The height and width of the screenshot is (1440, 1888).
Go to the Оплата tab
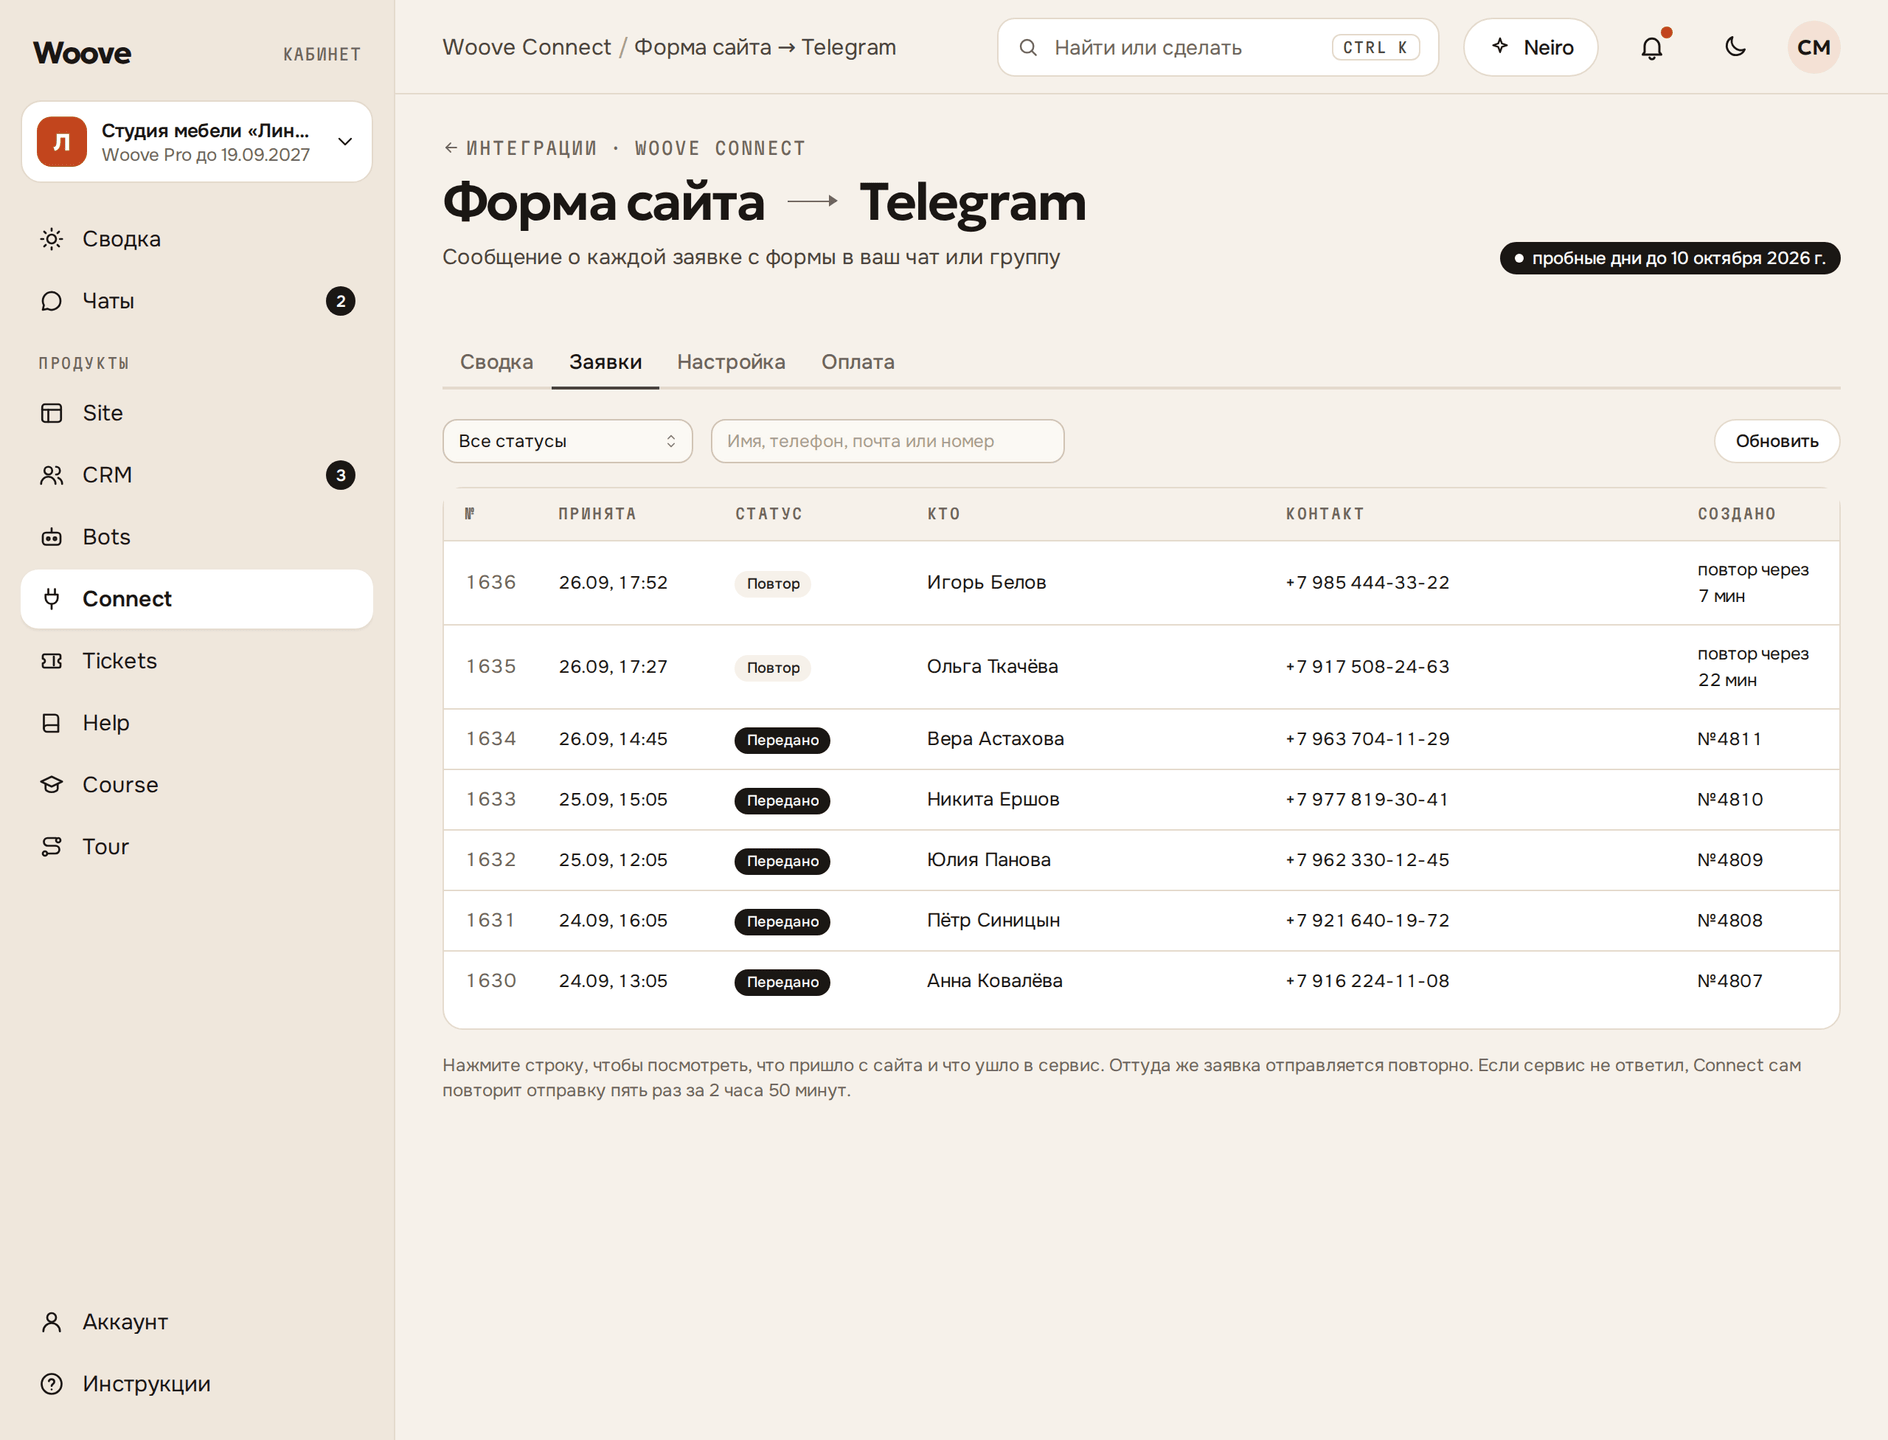pyautogui.click(x=858, y=362)
